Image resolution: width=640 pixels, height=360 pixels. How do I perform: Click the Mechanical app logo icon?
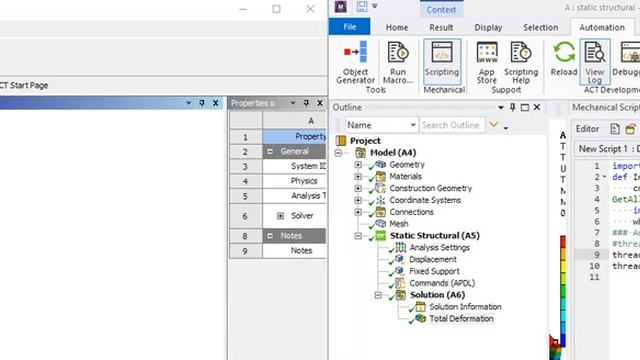coord(341,7)
